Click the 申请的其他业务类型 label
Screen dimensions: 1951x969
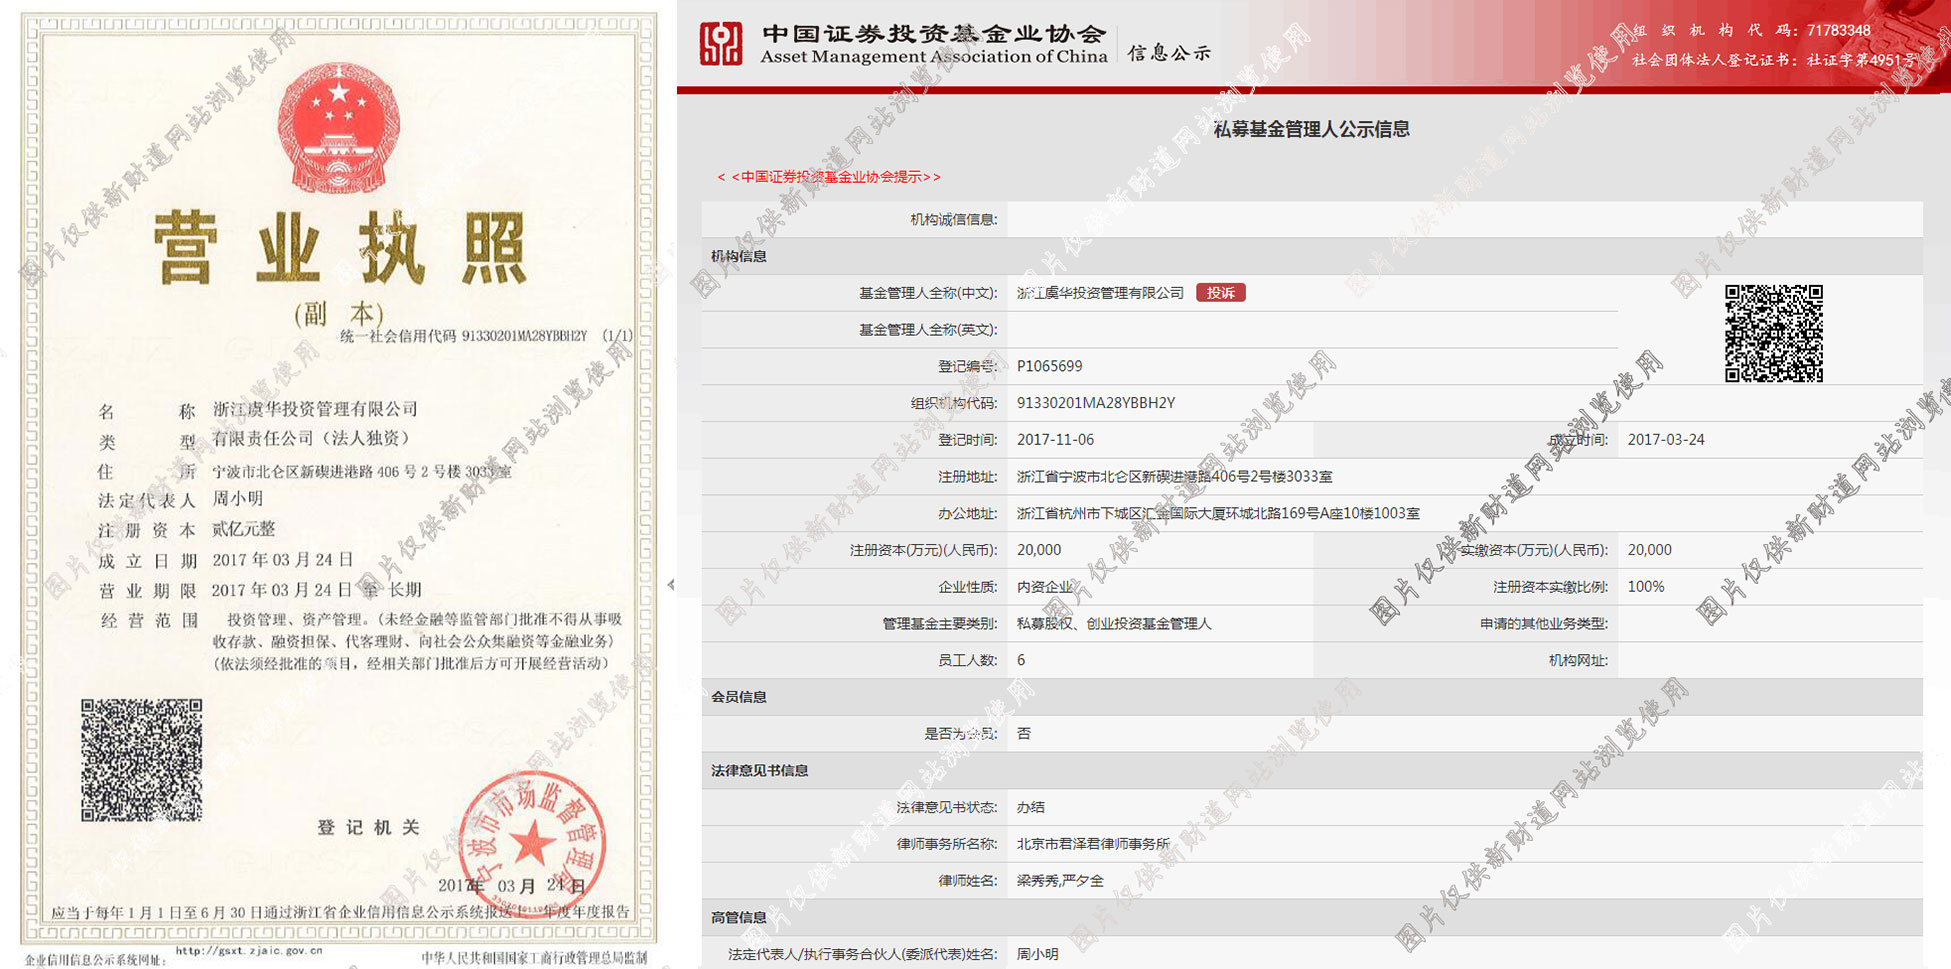pyautogui.click(x=1544, y=624)
